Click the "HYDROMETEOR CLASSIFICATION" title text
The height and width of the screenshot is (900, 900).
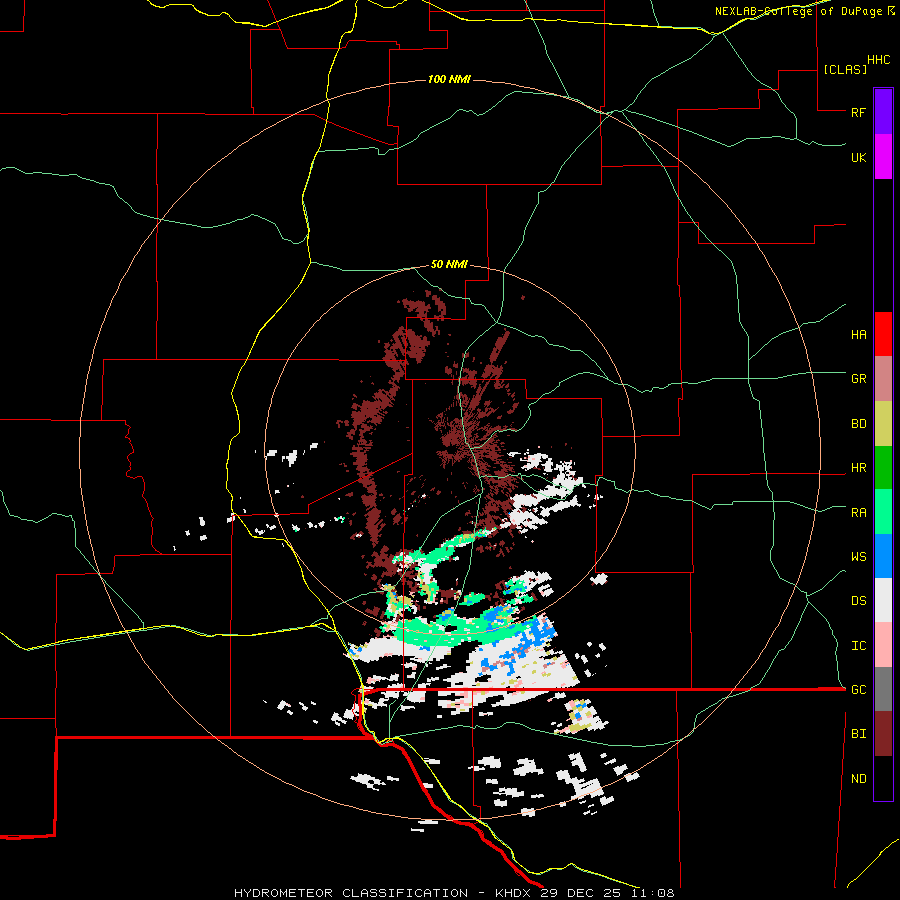(x=351, y=893)
